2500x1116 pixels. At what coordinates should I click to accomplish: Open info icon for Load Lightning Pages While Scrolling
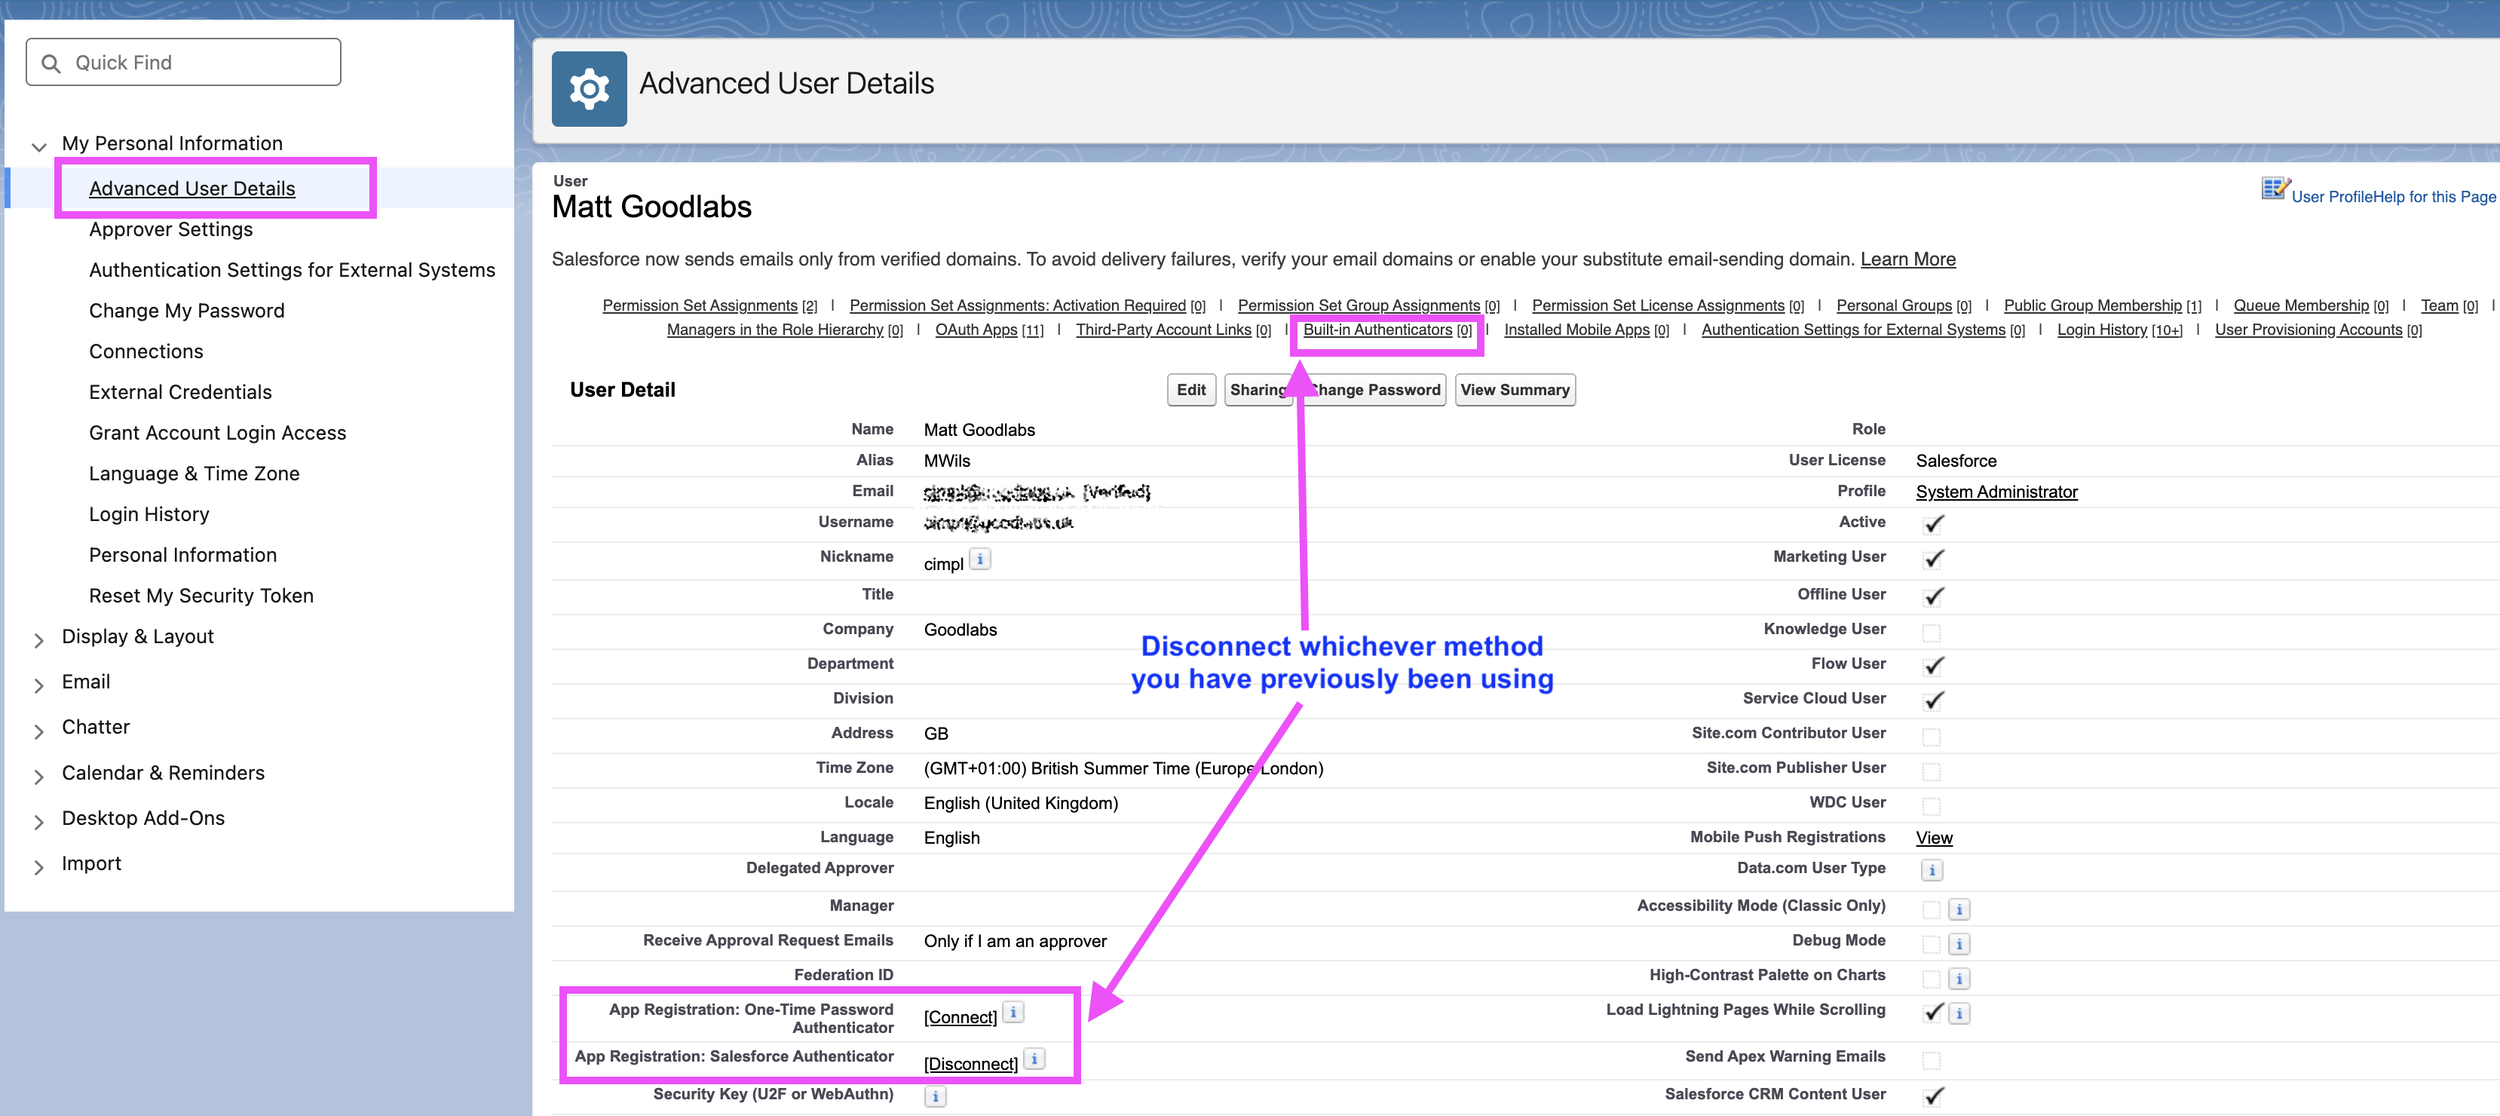point(1959,1013)
